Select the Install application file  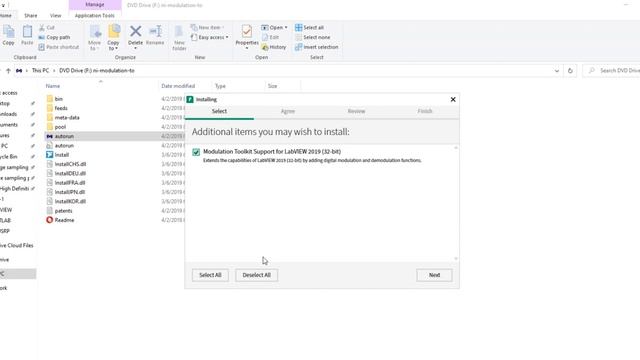tap(58, 155)
